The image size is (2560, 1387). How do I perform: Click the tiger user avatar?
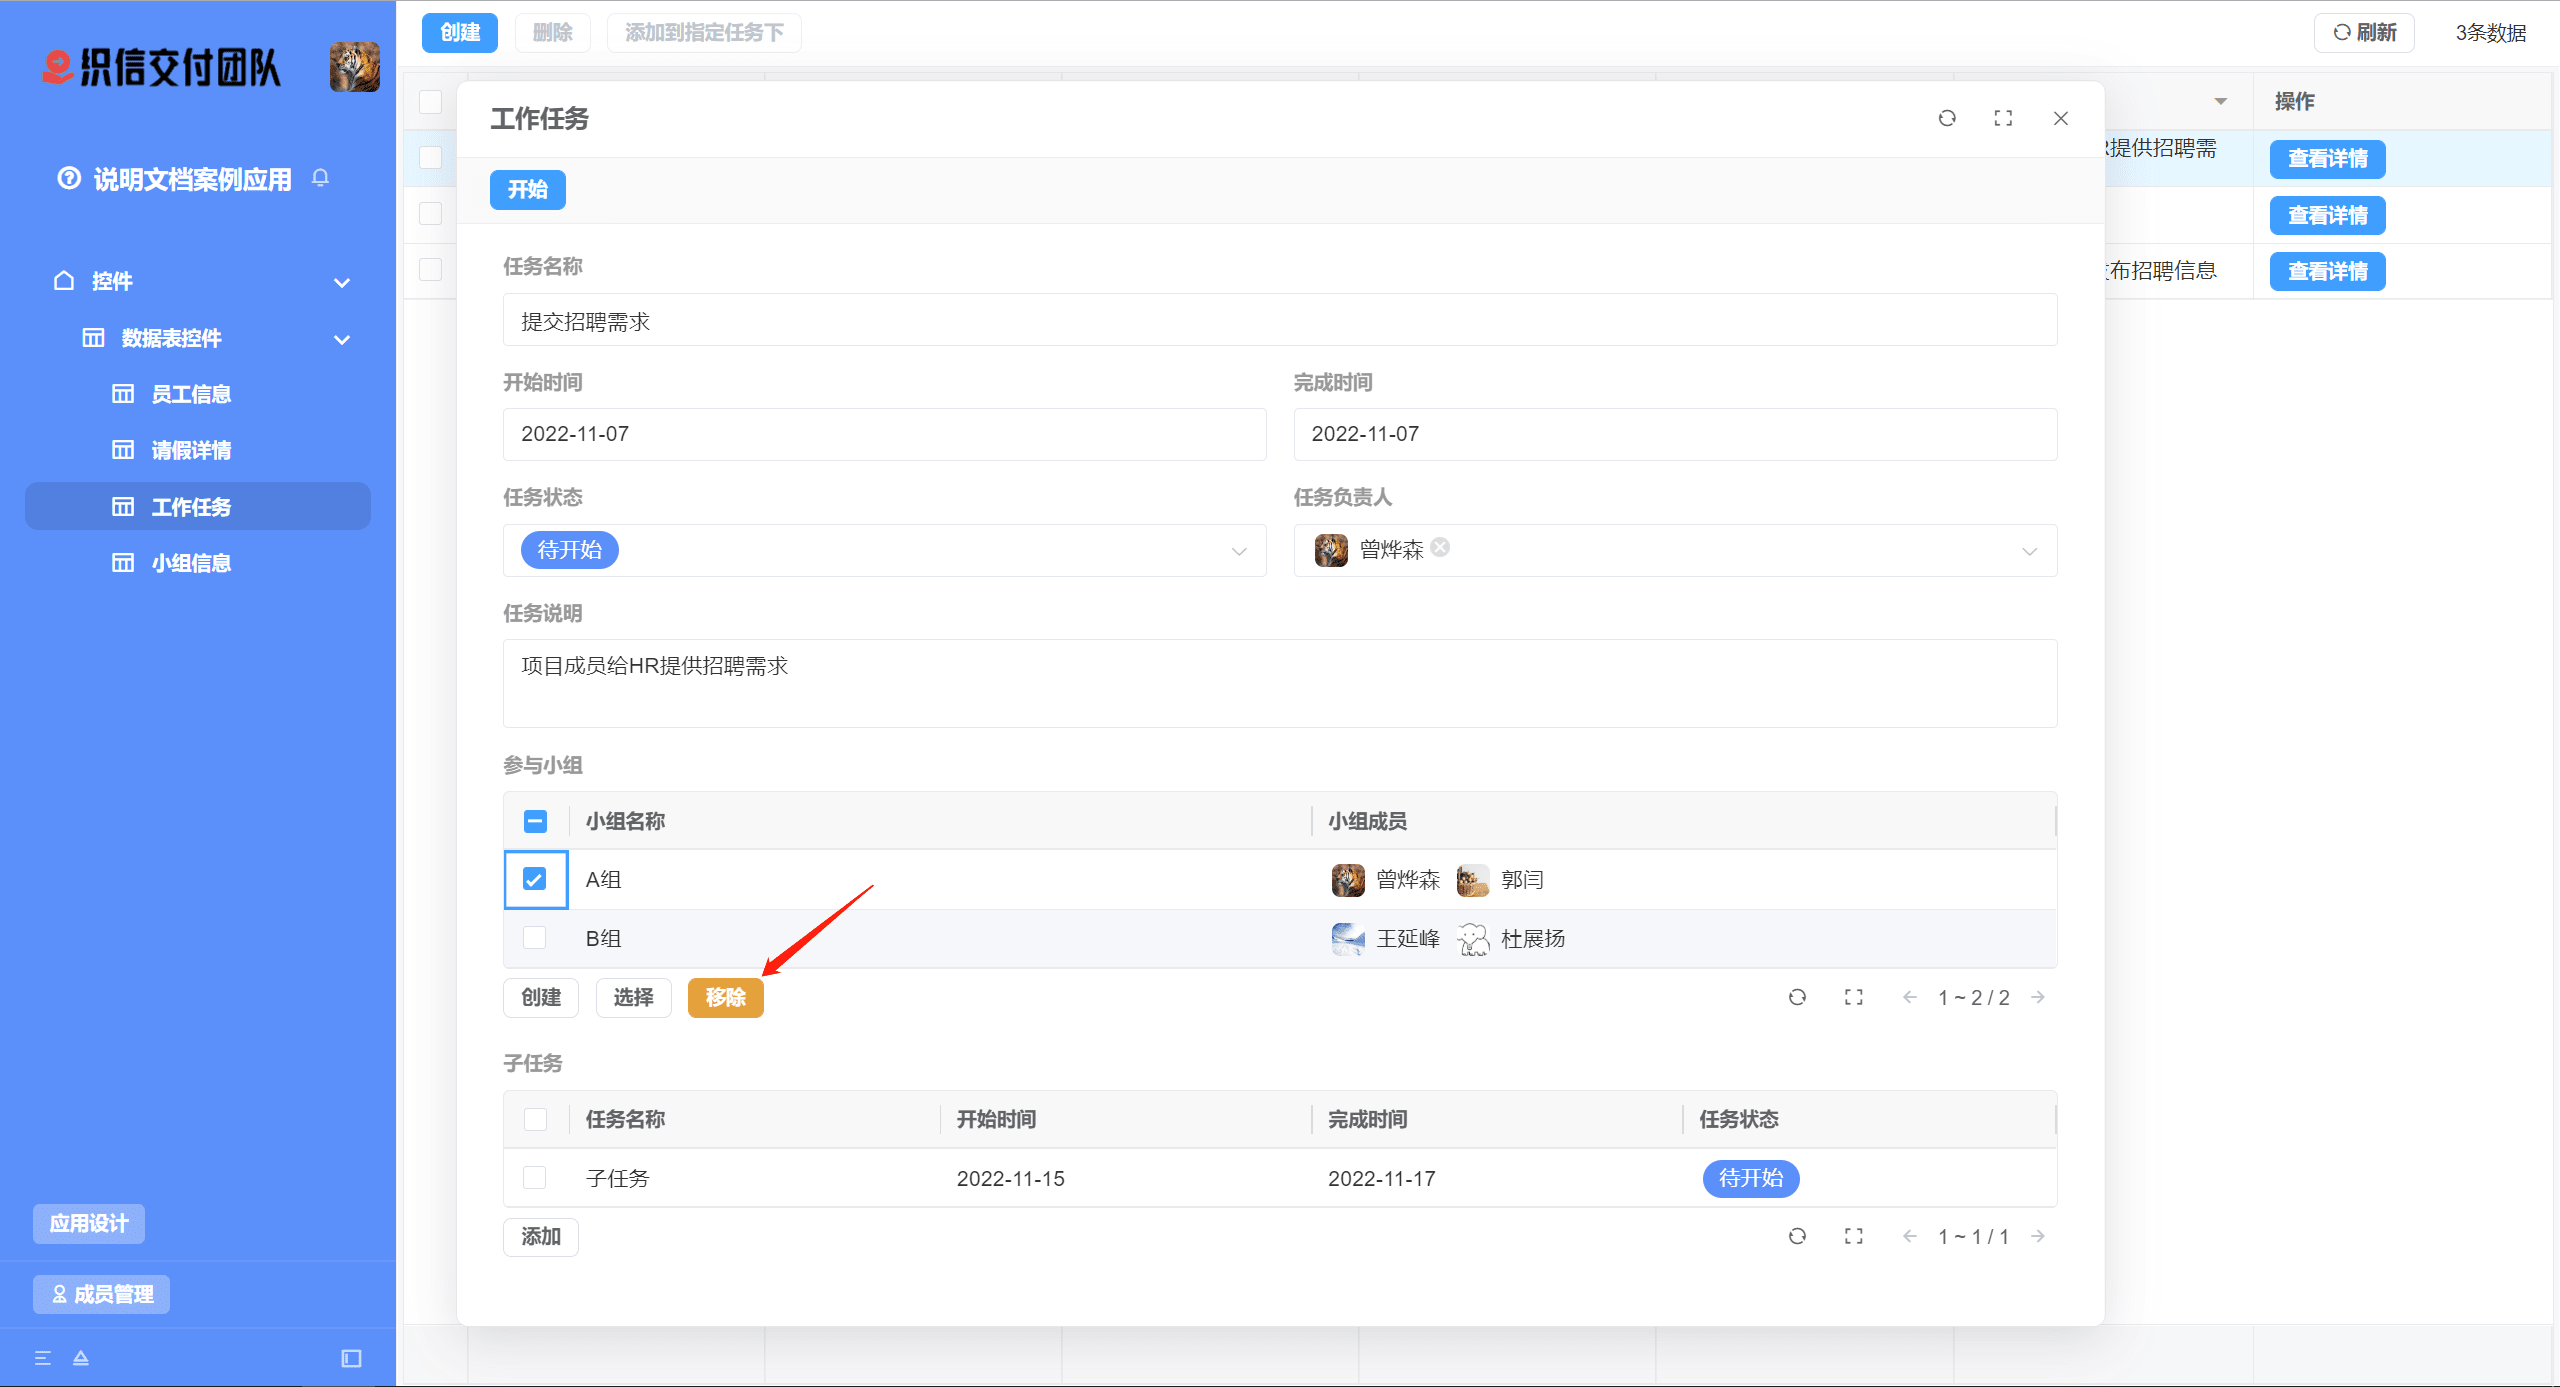[x=354, y=67]
